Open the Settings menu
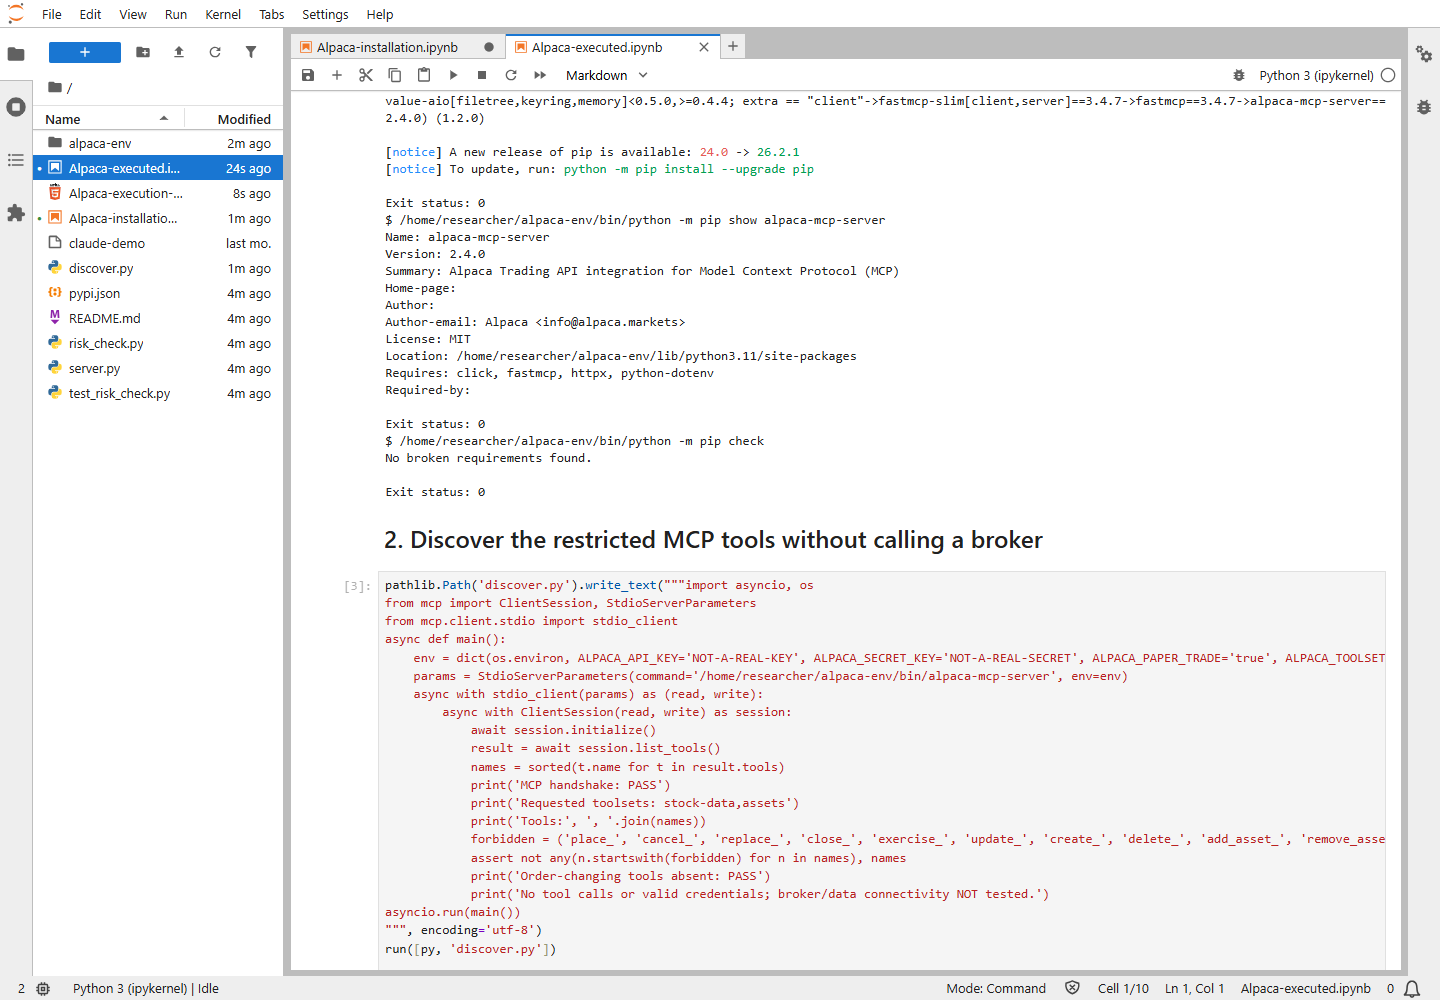 [325, 14]
